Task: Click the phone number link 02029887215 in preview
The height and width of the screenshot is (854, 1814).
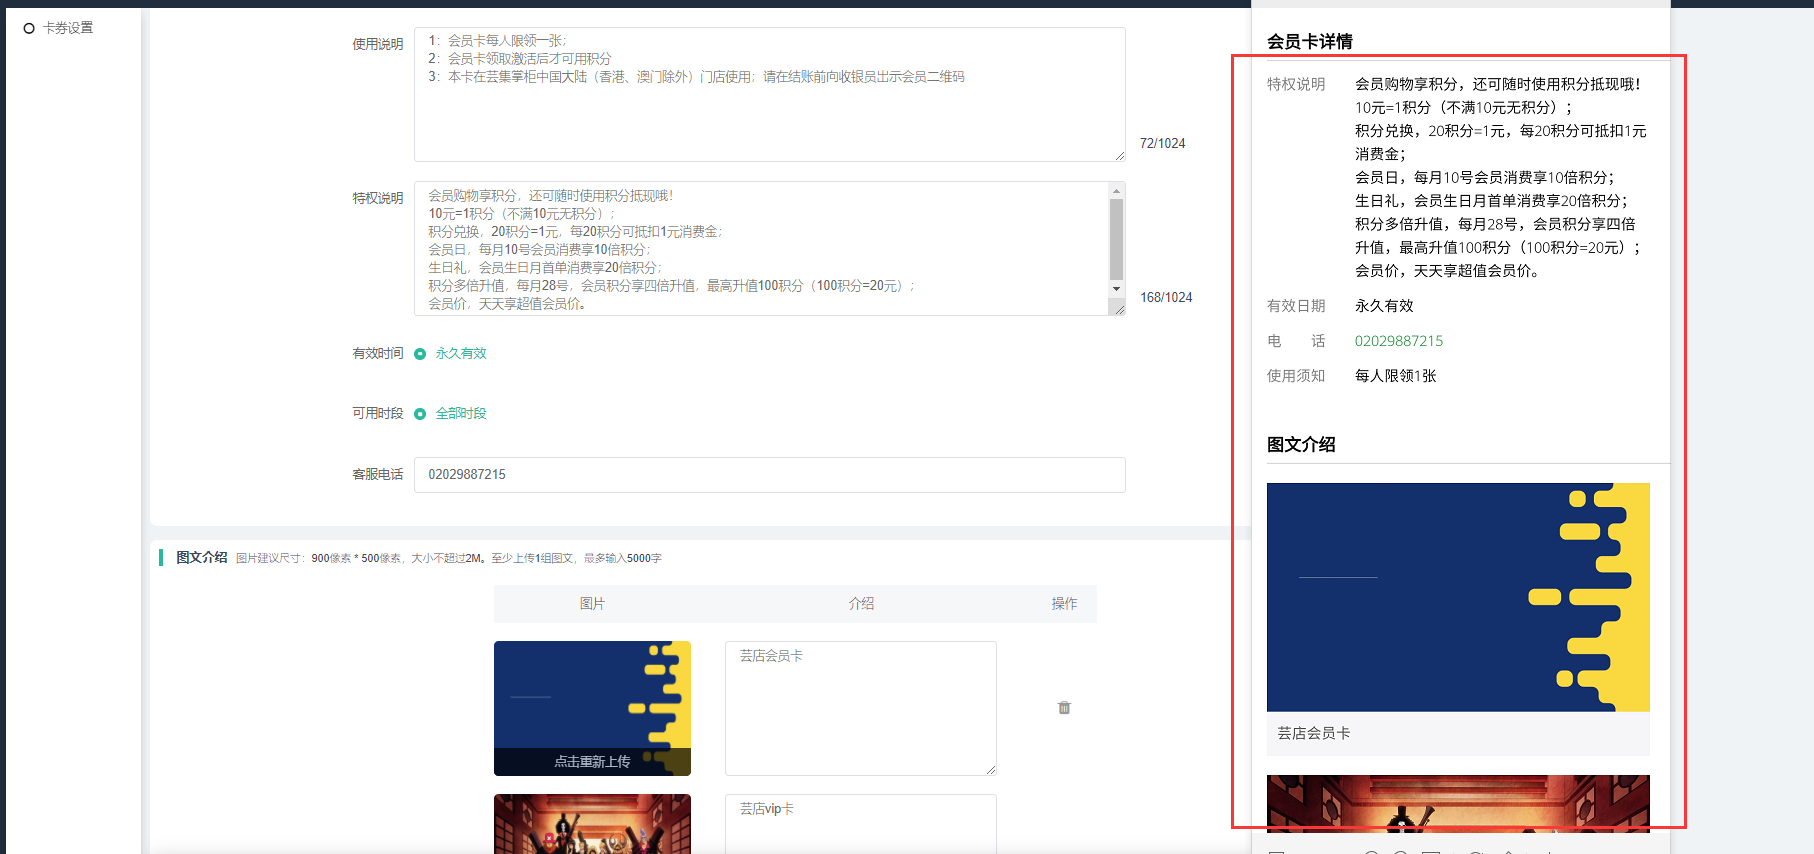Action: (x=1398, y=341)
